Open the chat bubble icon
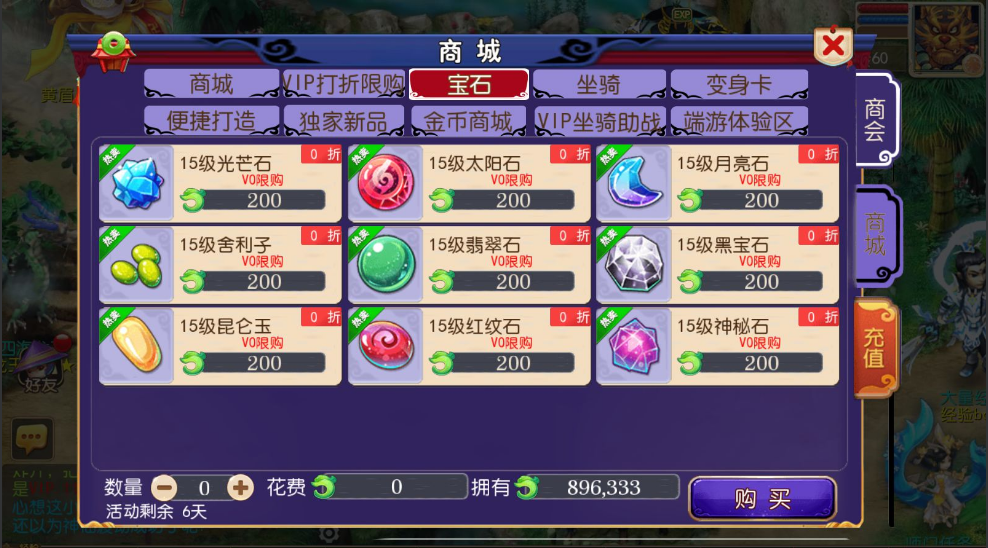The width and height of the screenshot is (988, 548). tap(32, 438)
